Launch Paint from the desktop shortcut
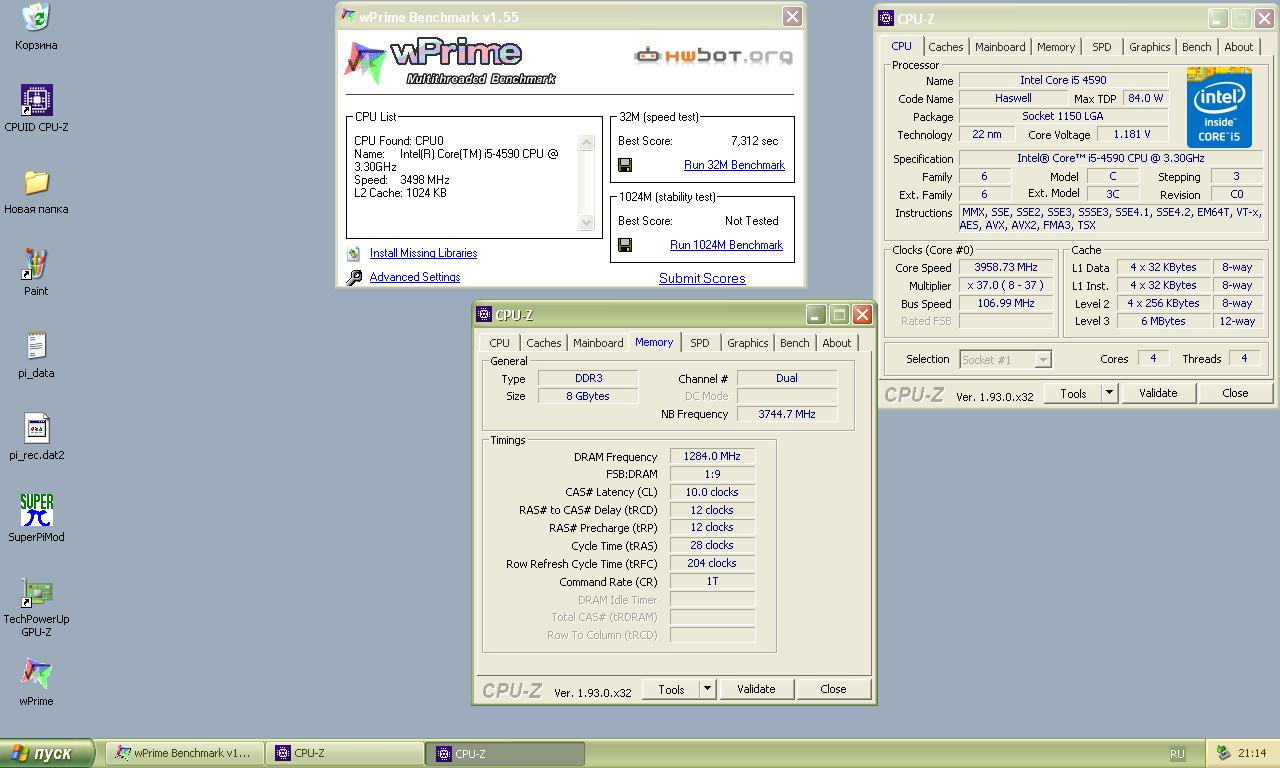 coord(36,264)
